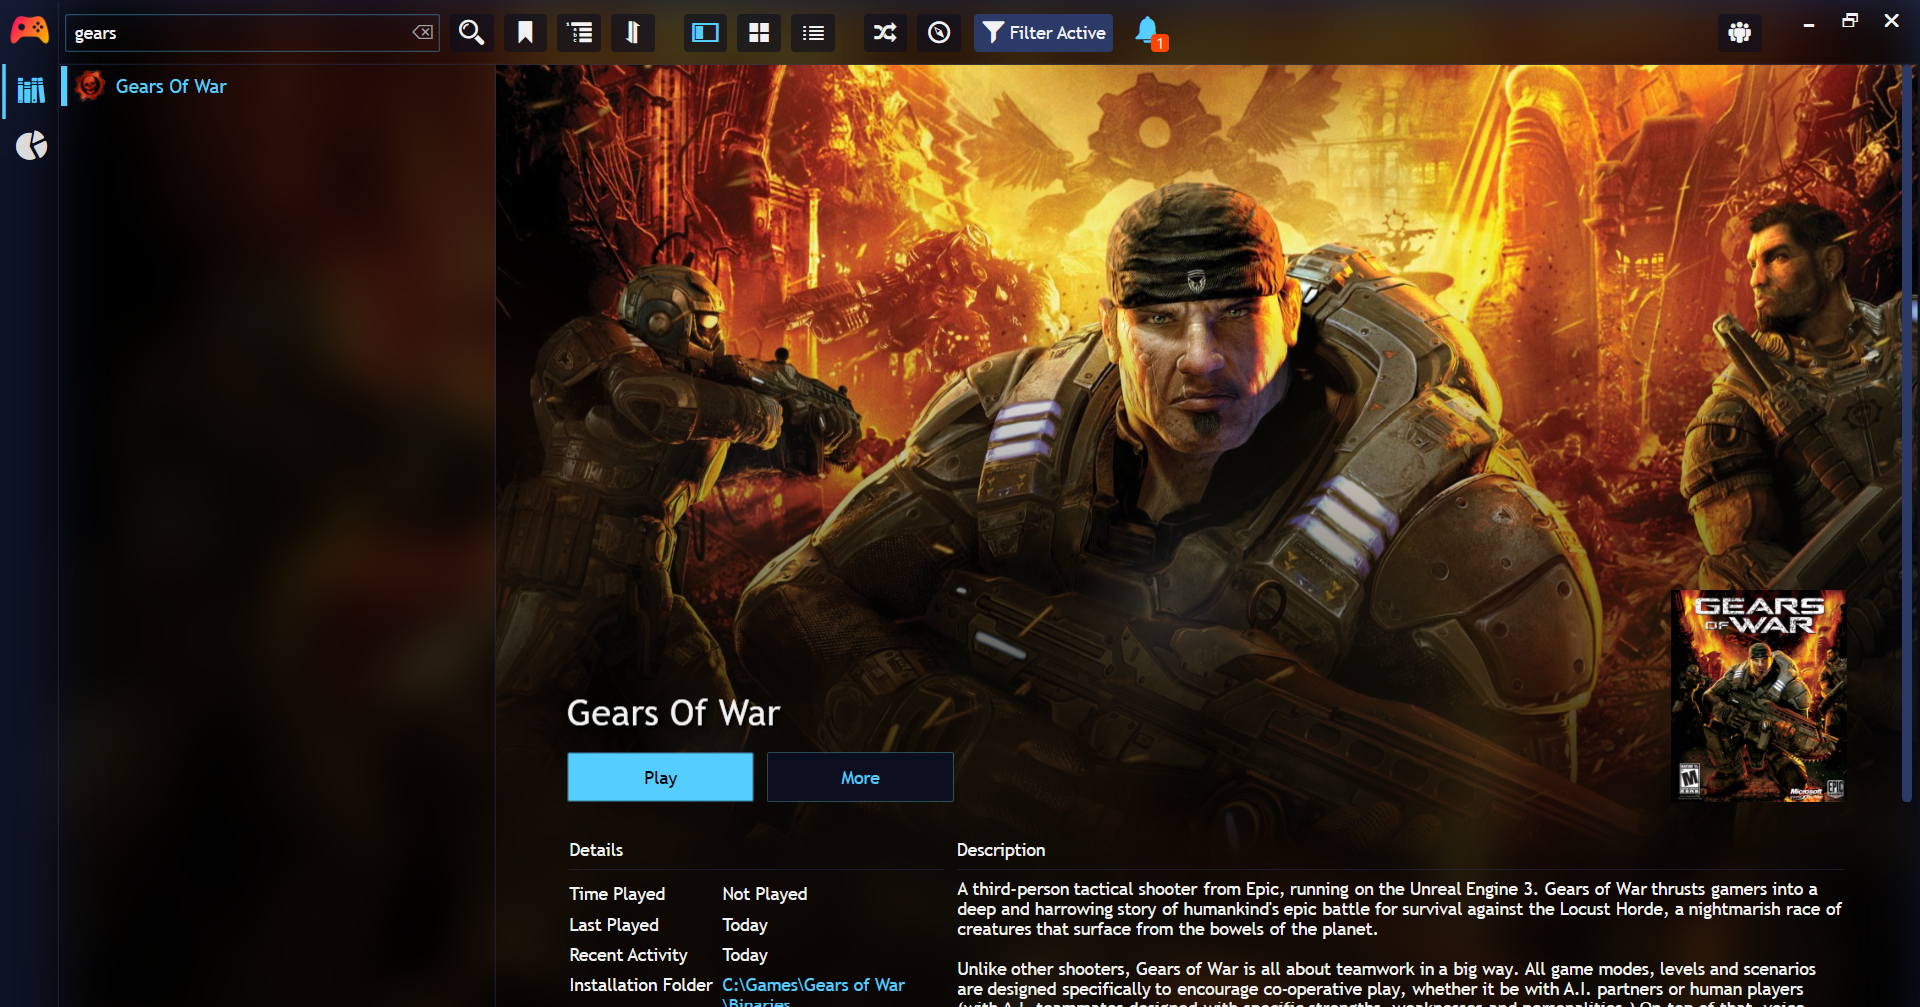Click the "Details" section heading
1920x1007 pixels.
pyautogui.click(x=596, y=850)
